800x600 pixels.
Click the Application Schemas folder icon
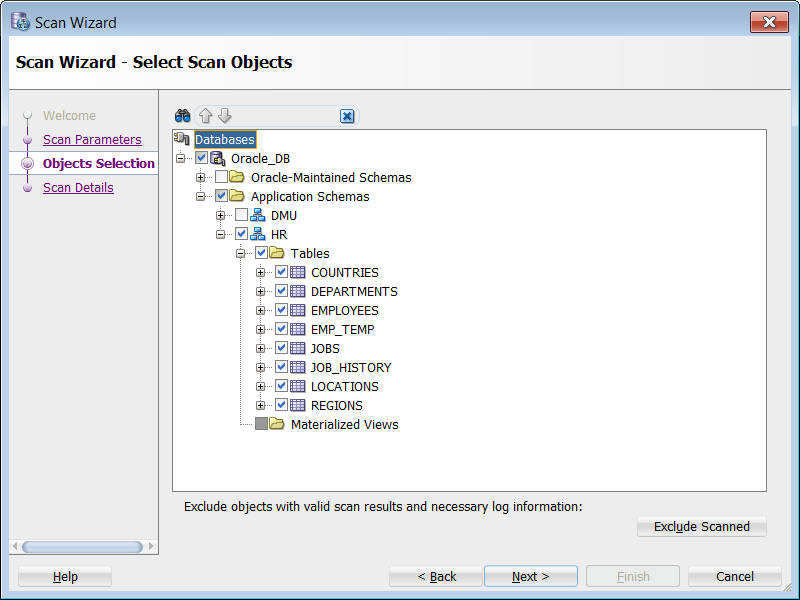click(237, 196)
